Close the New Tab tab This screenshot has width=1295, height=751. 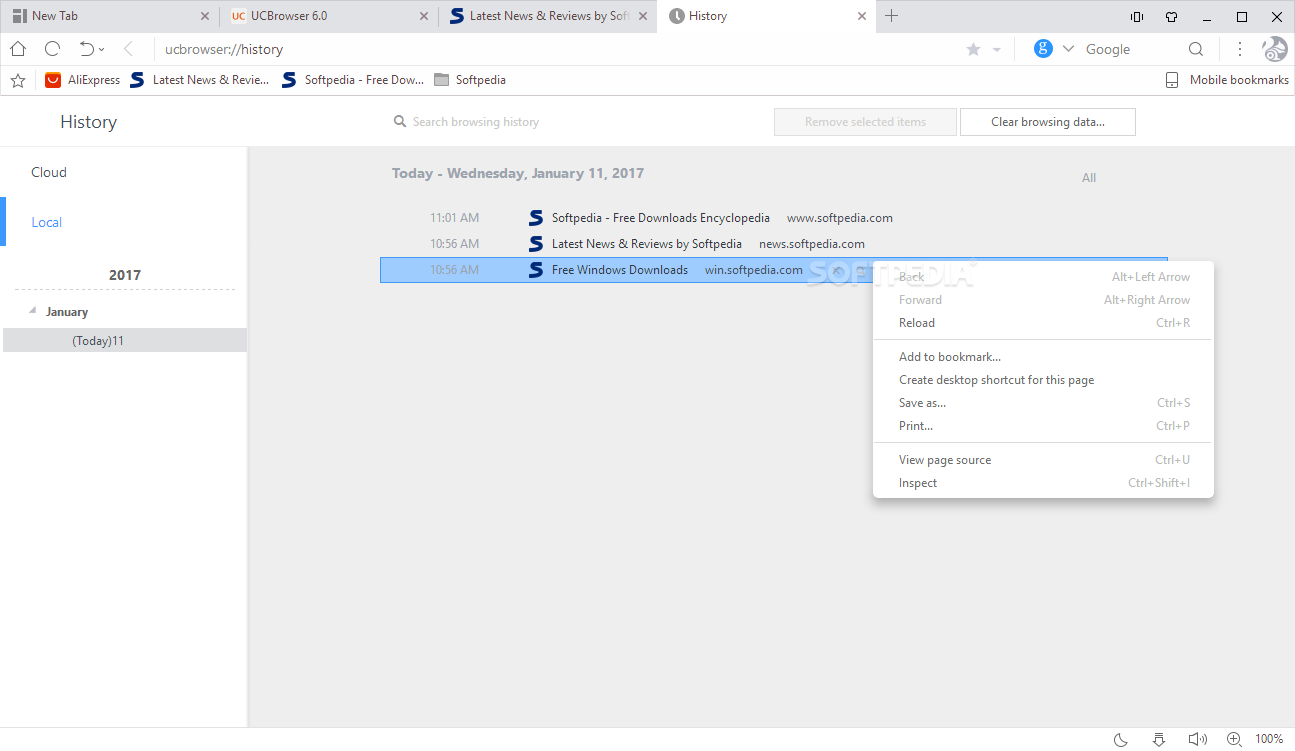(205, 16)
